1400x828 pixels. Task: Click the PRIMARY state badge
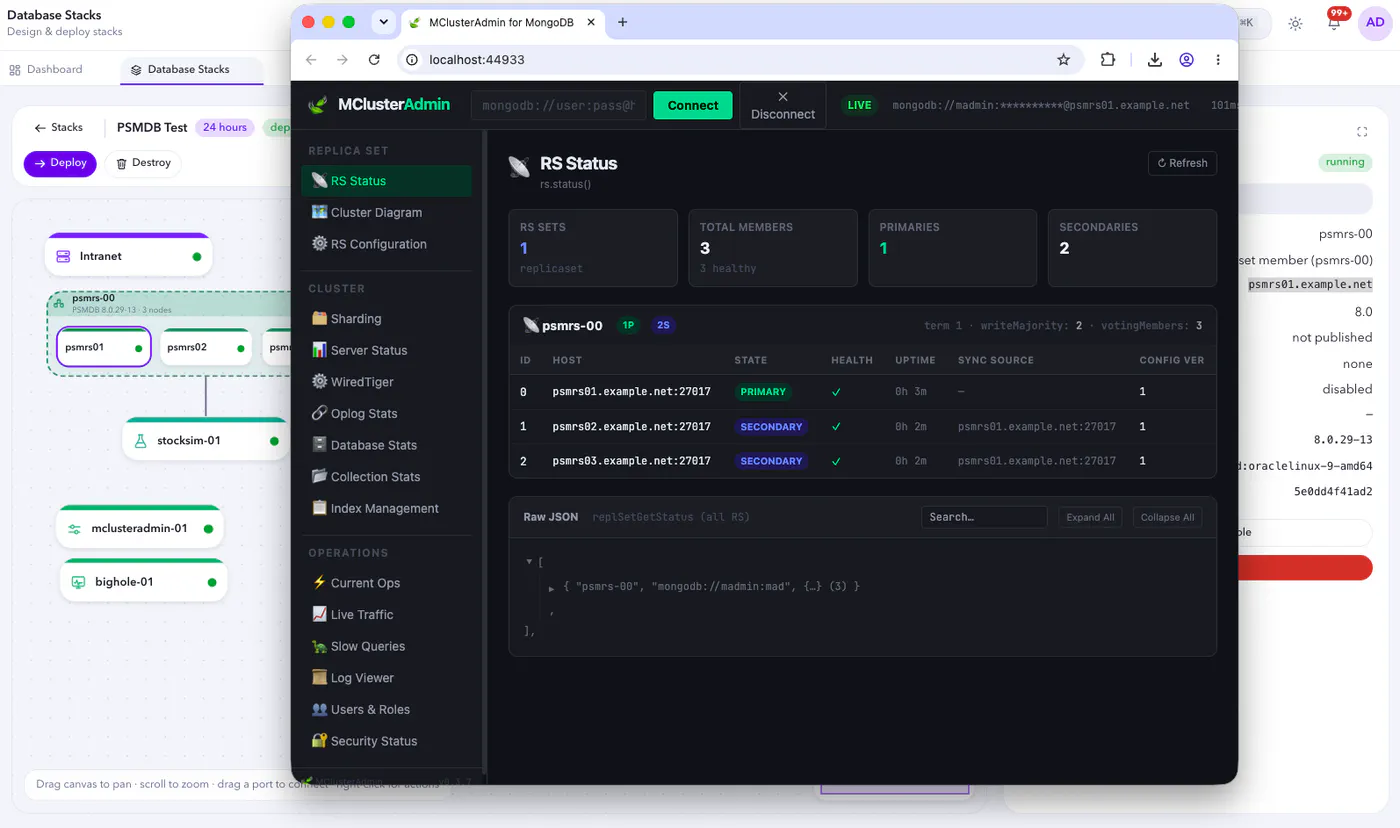coord(764,392)
